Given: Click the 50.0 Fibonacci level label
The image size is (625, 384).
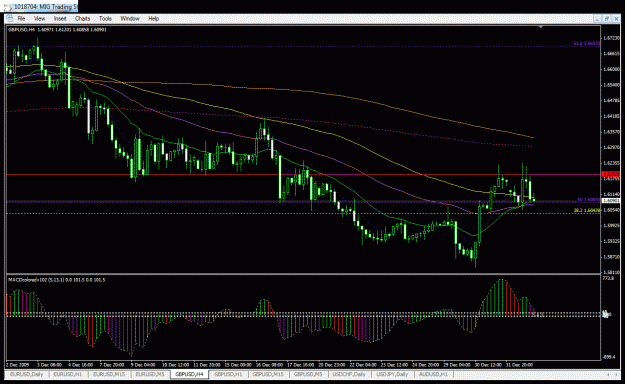Looking at the screenshot, I should (588, 200).
